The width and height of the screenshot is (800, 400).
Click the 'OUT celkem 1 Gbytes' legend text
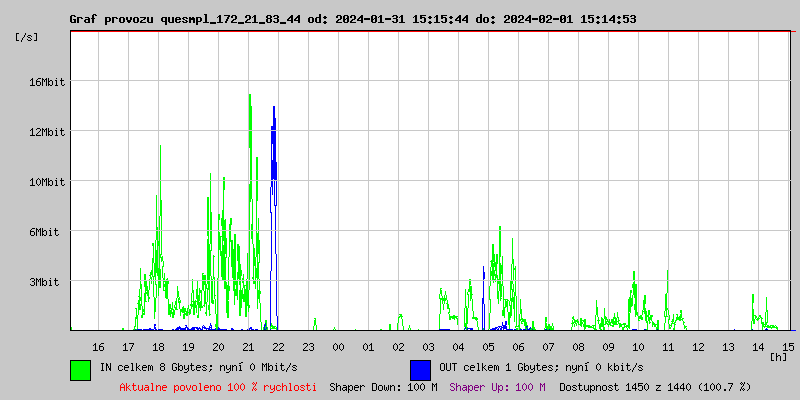541,368
